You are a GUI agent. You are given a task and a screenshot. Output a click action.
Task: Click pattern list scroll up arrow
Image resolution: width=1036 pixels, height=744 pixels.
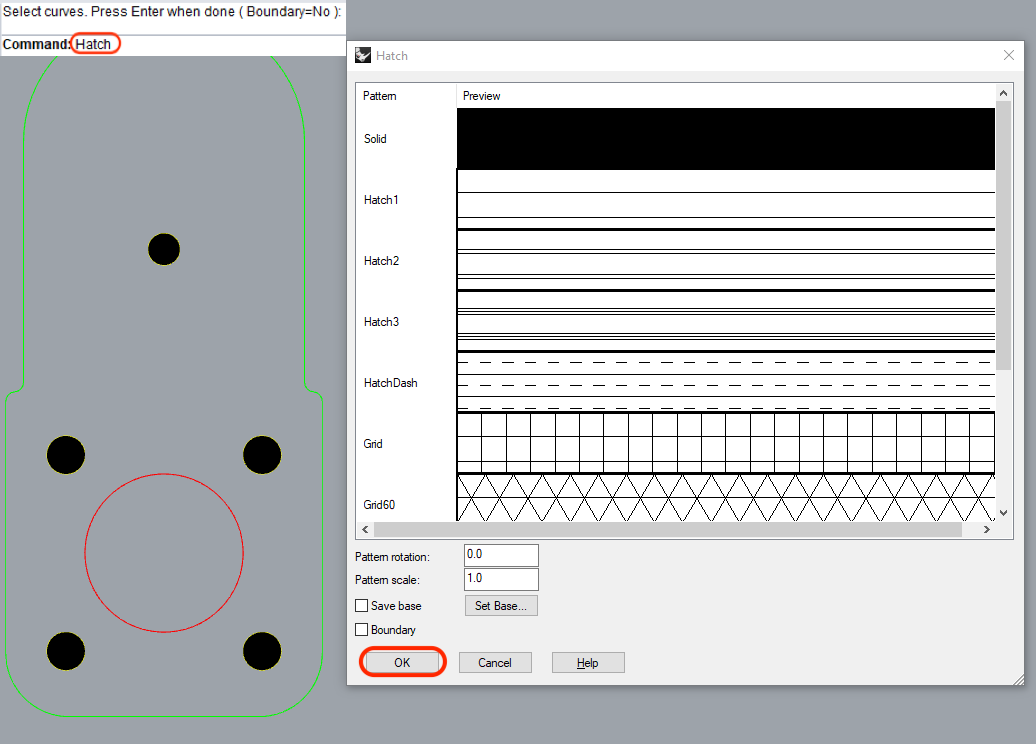coord(1004,94)
